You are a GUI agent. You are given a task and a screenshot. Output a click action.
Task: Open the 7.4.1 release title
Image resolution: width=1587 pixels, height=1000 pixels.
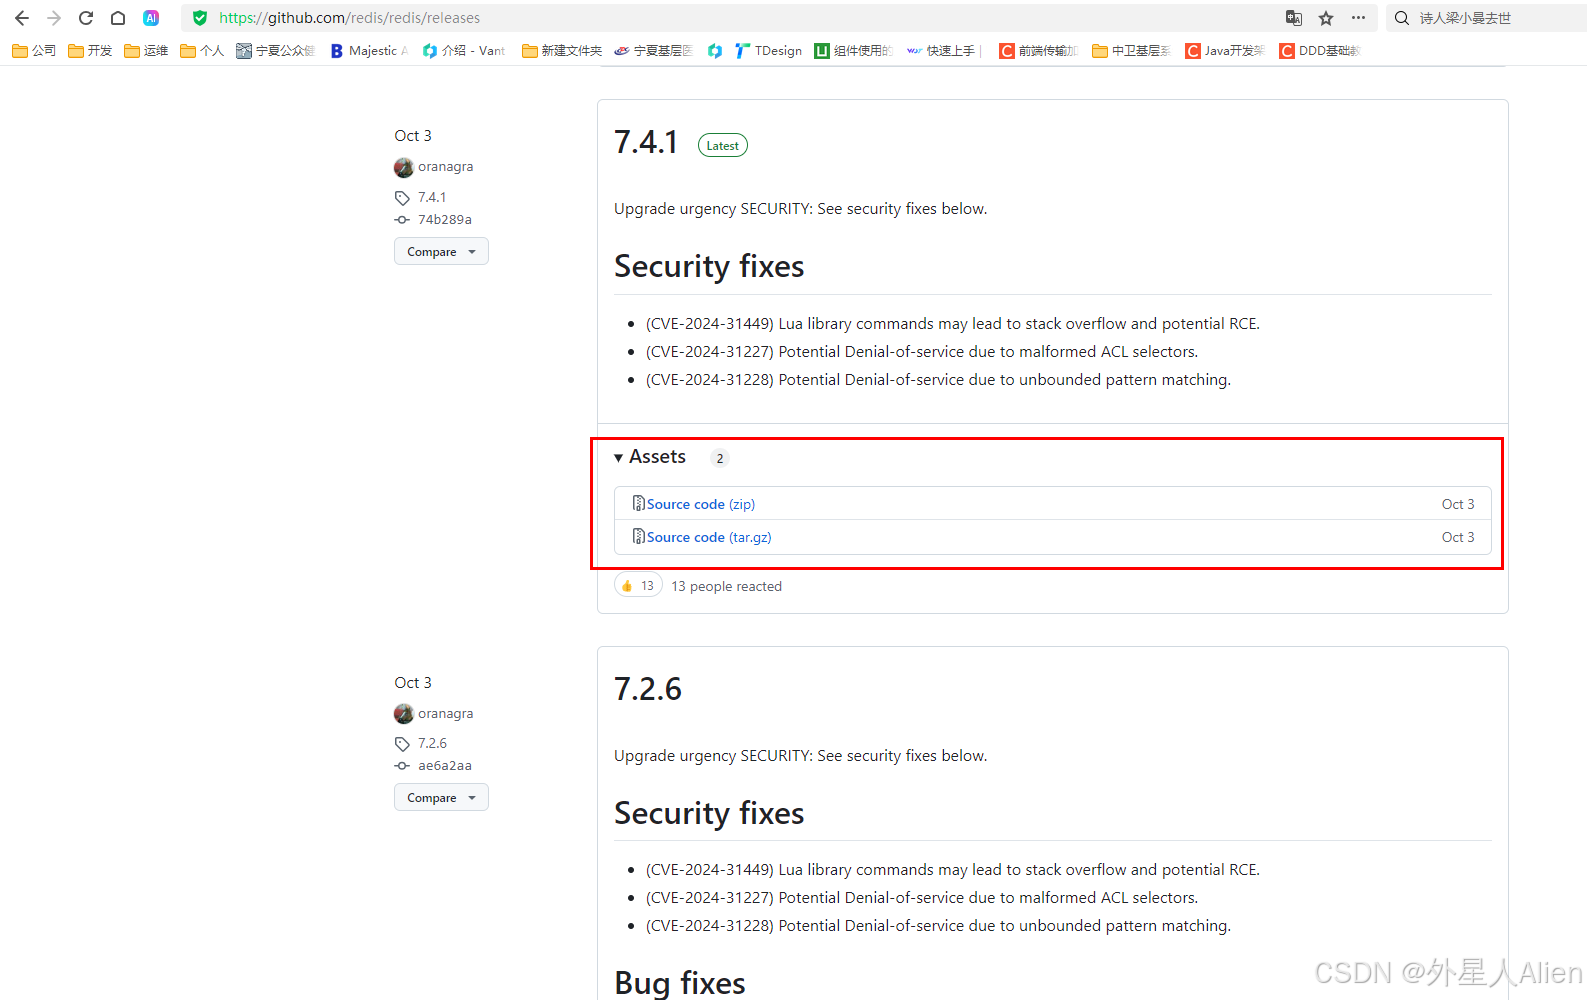646,142
